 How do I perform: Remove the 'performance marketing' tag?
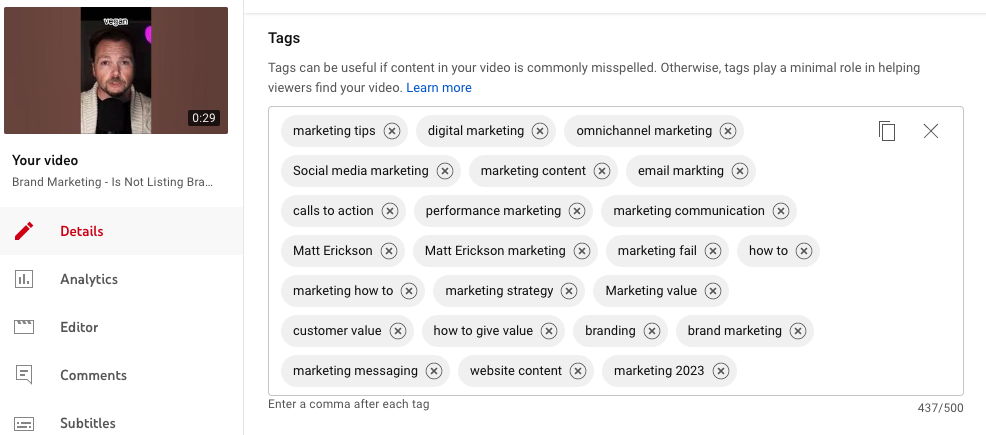(x=577, y=211)
